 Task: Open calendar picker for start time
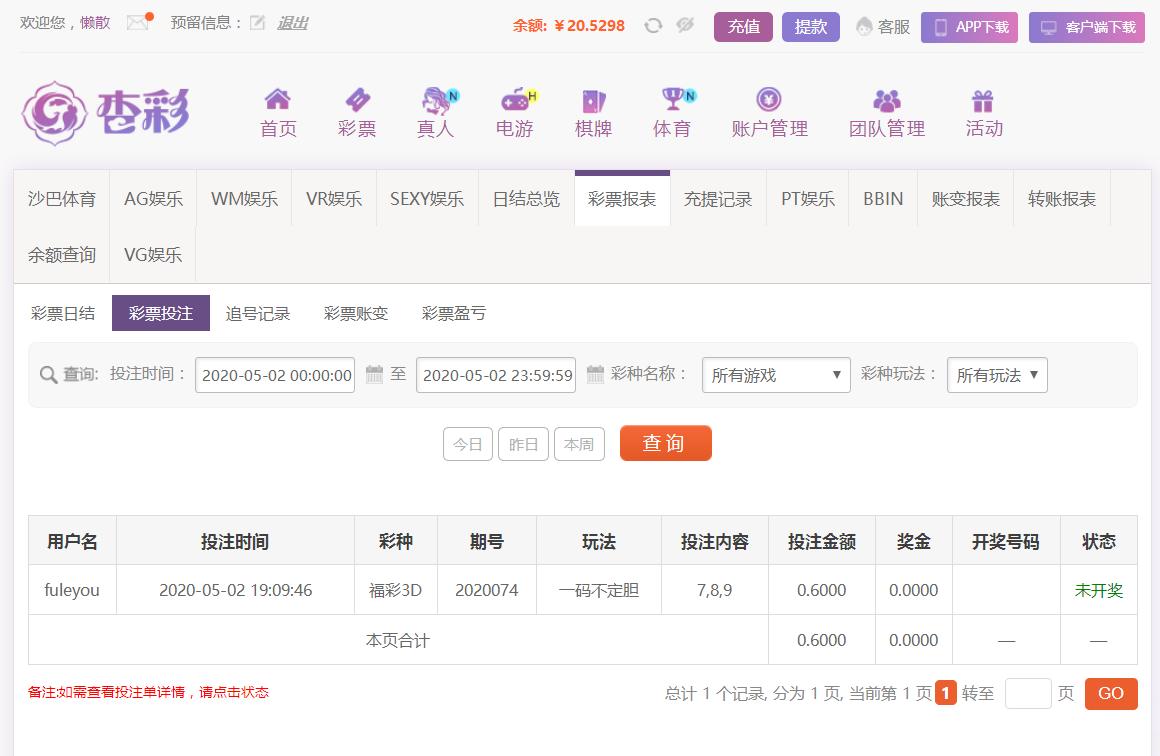pos(374,375)
